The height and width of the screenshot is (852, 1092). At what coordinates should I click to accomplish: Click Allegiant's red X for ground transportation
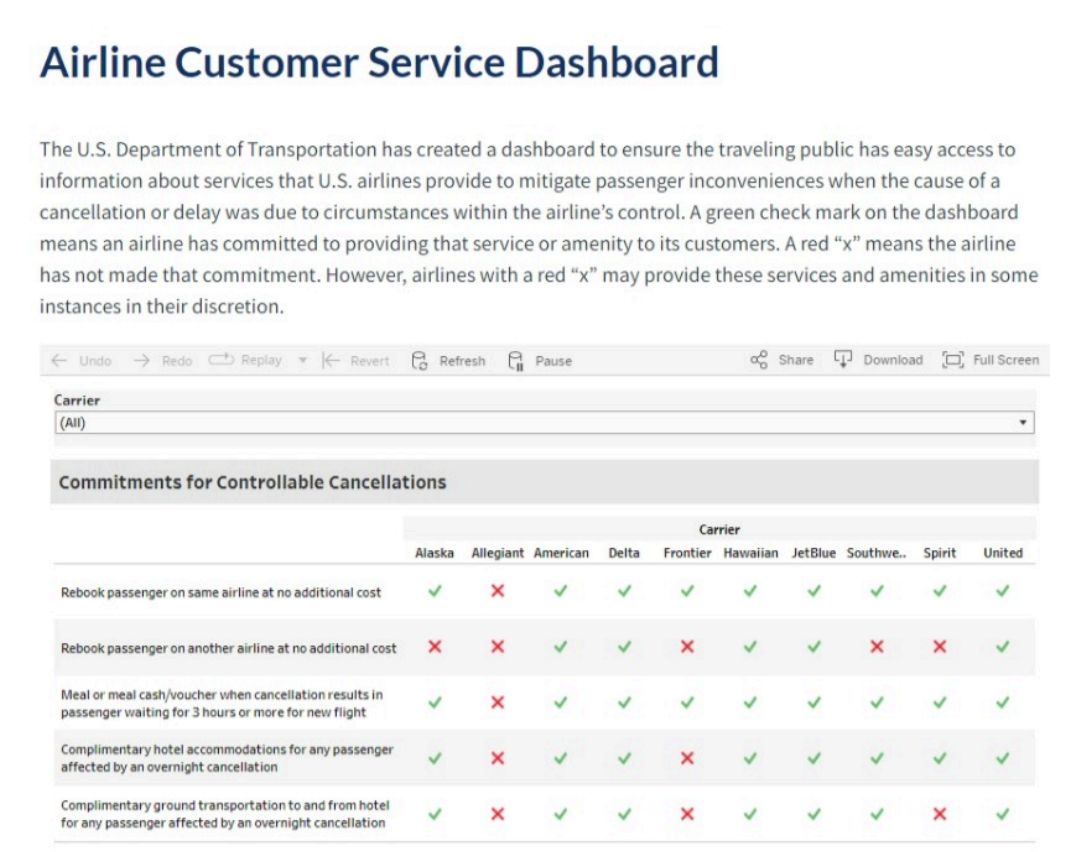pos(497,814)
